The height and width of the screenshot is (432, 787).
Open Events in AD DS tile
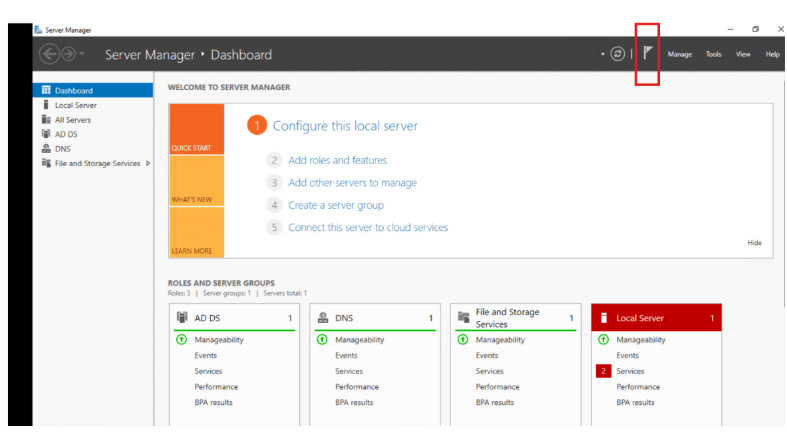click(x=206, y=355)
